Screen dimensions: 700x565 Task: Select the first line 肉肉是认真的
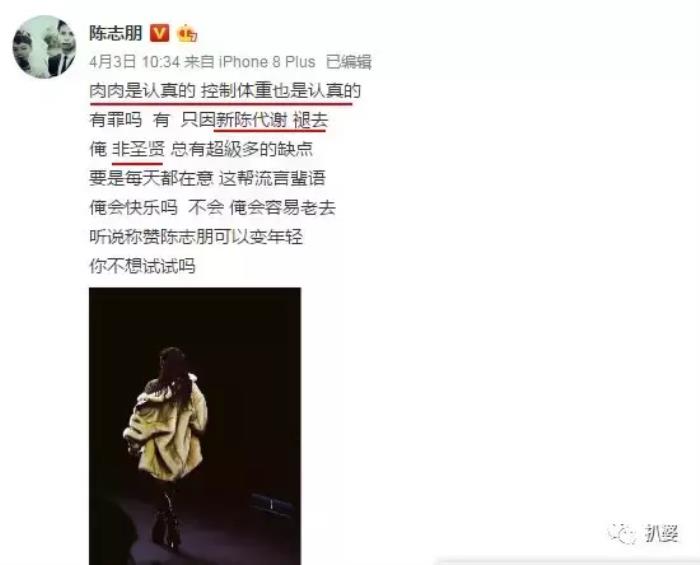pos(142,91)
